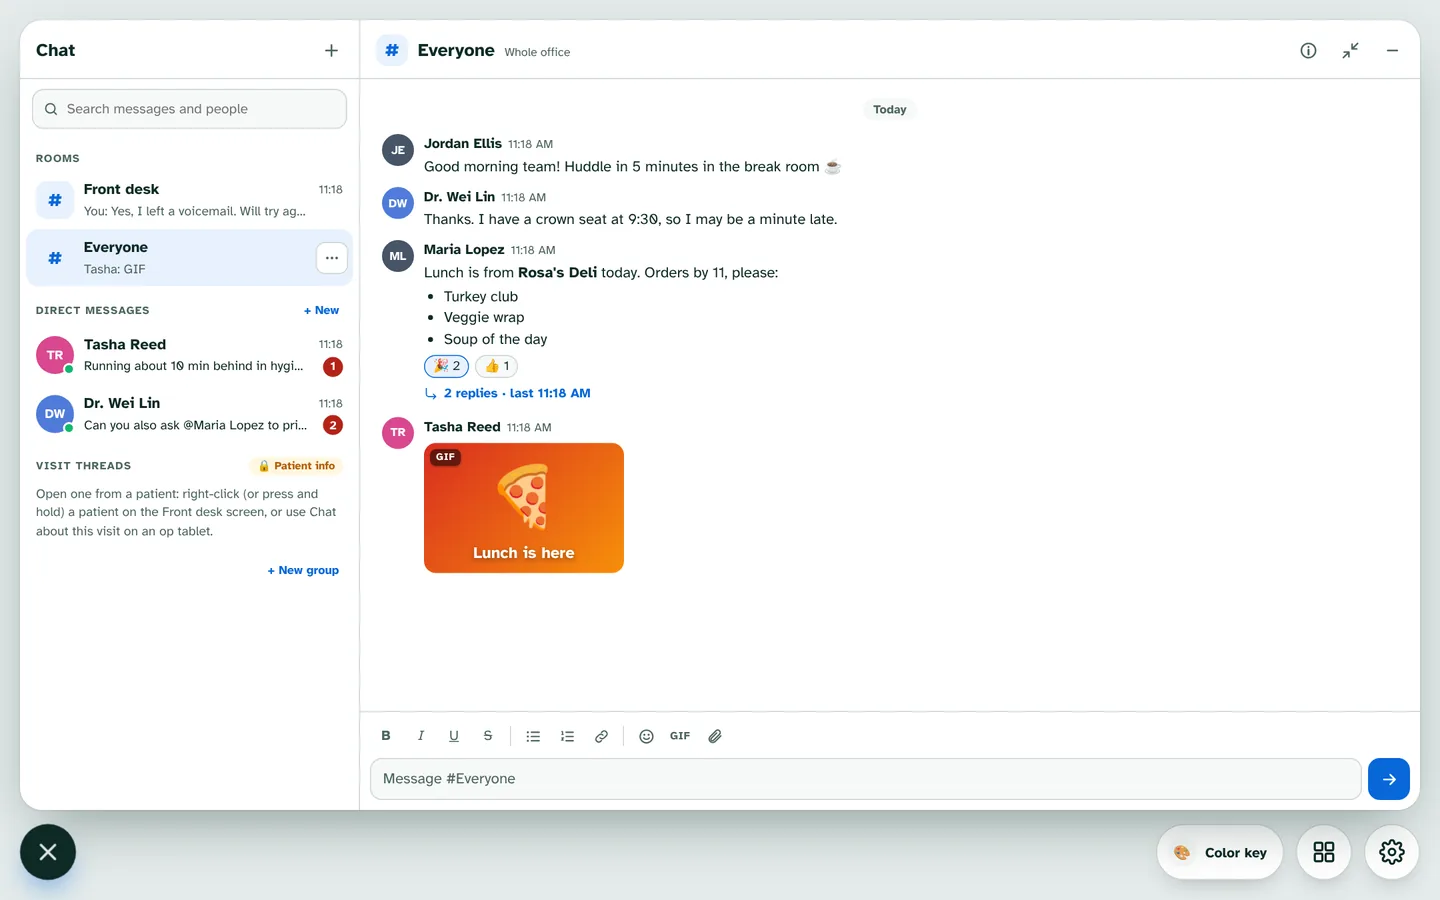Click the Everyone room hash icon in header
1440x900 pixels.
(392, 50)
